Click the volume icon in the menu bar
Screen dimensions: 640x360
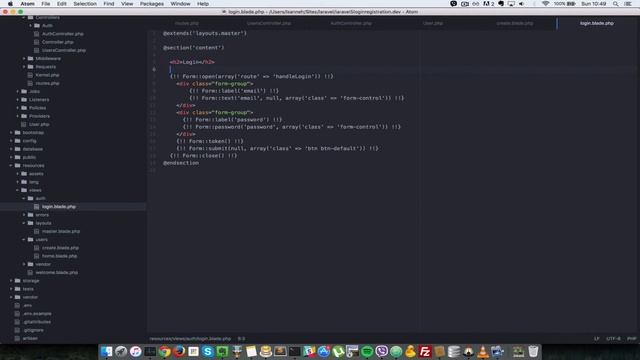tap(521, 4)
